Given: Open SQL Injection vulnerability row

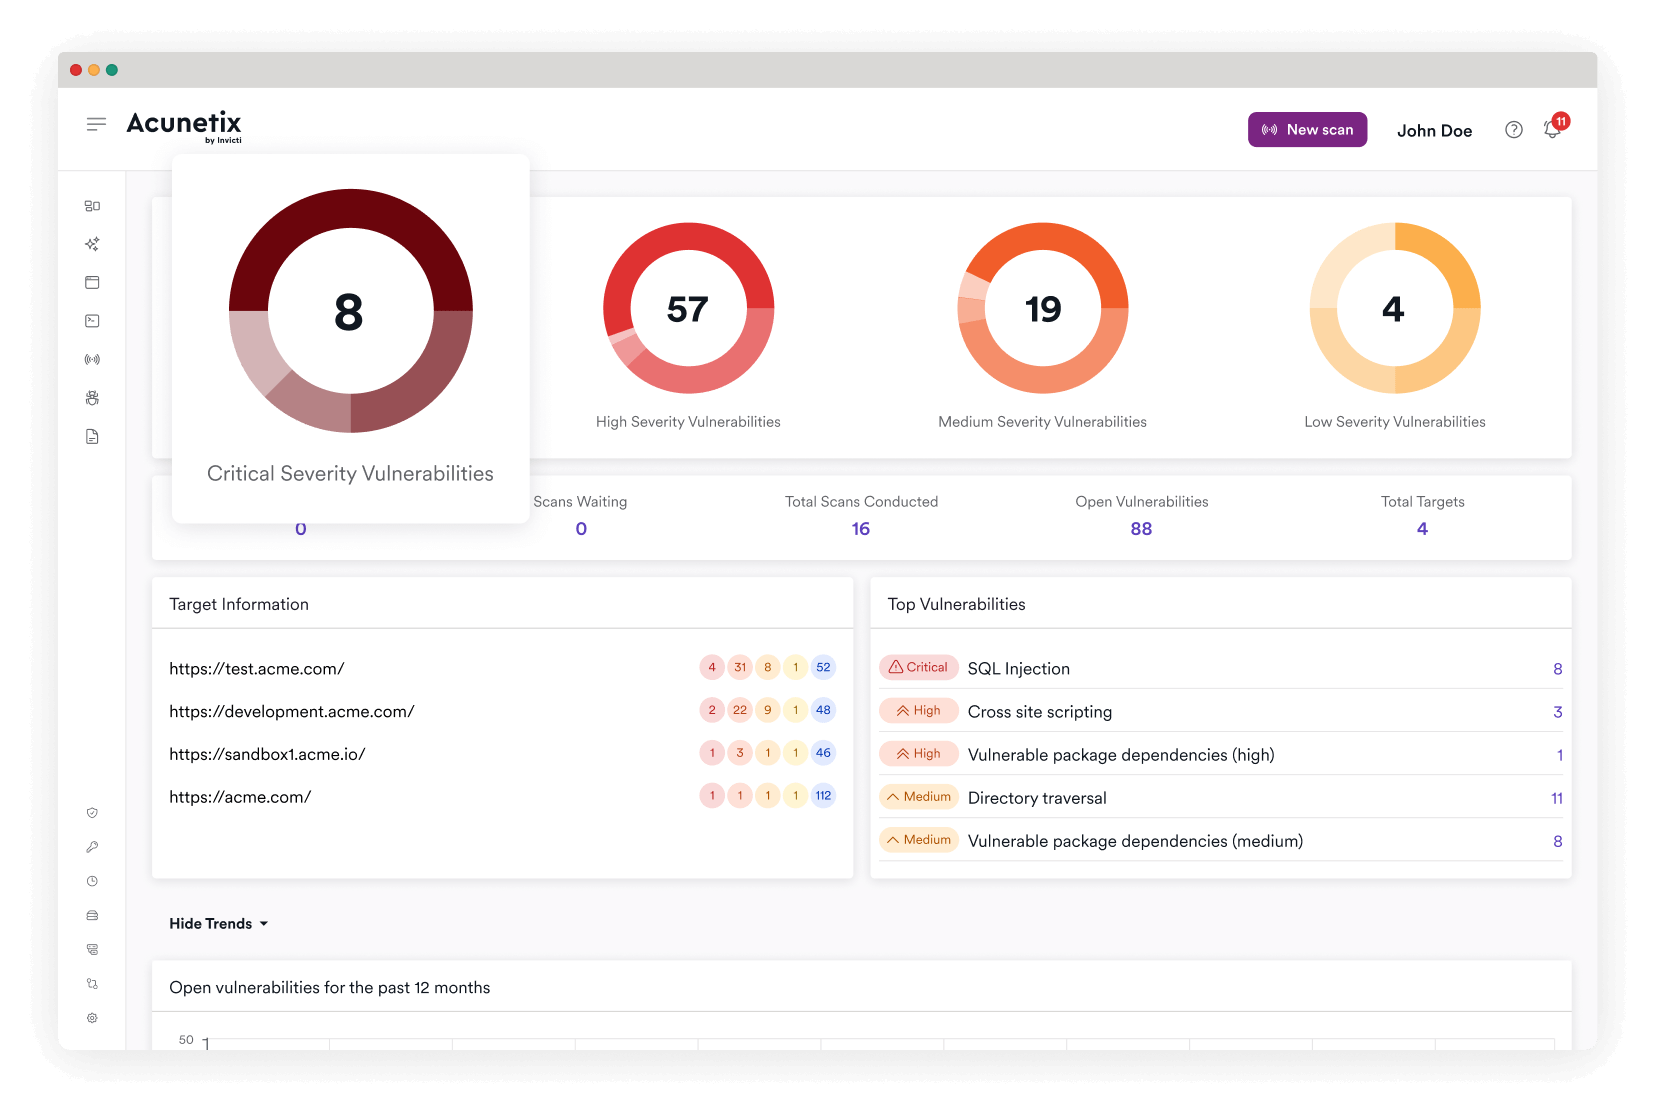Looking at the screenshot, I should click(x=1221, y=668).
